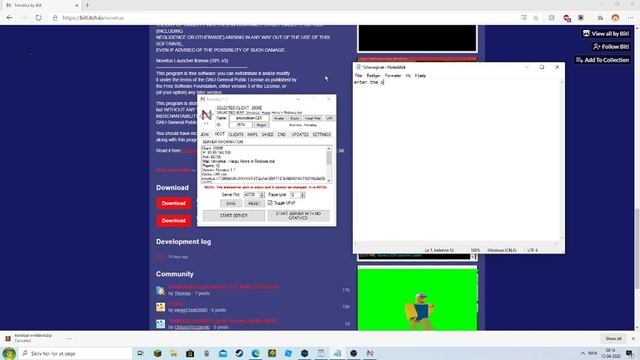Open Windows Start button
The image size is (640, 360).
tap(9, 353)
